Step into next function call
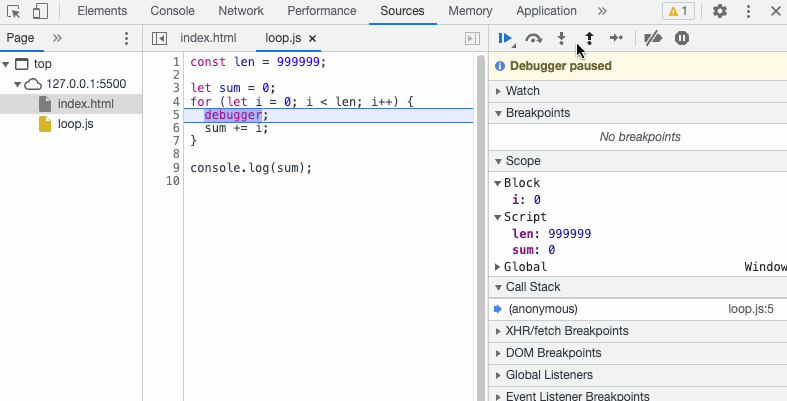 pyautogui.click(x=562, y=38)
